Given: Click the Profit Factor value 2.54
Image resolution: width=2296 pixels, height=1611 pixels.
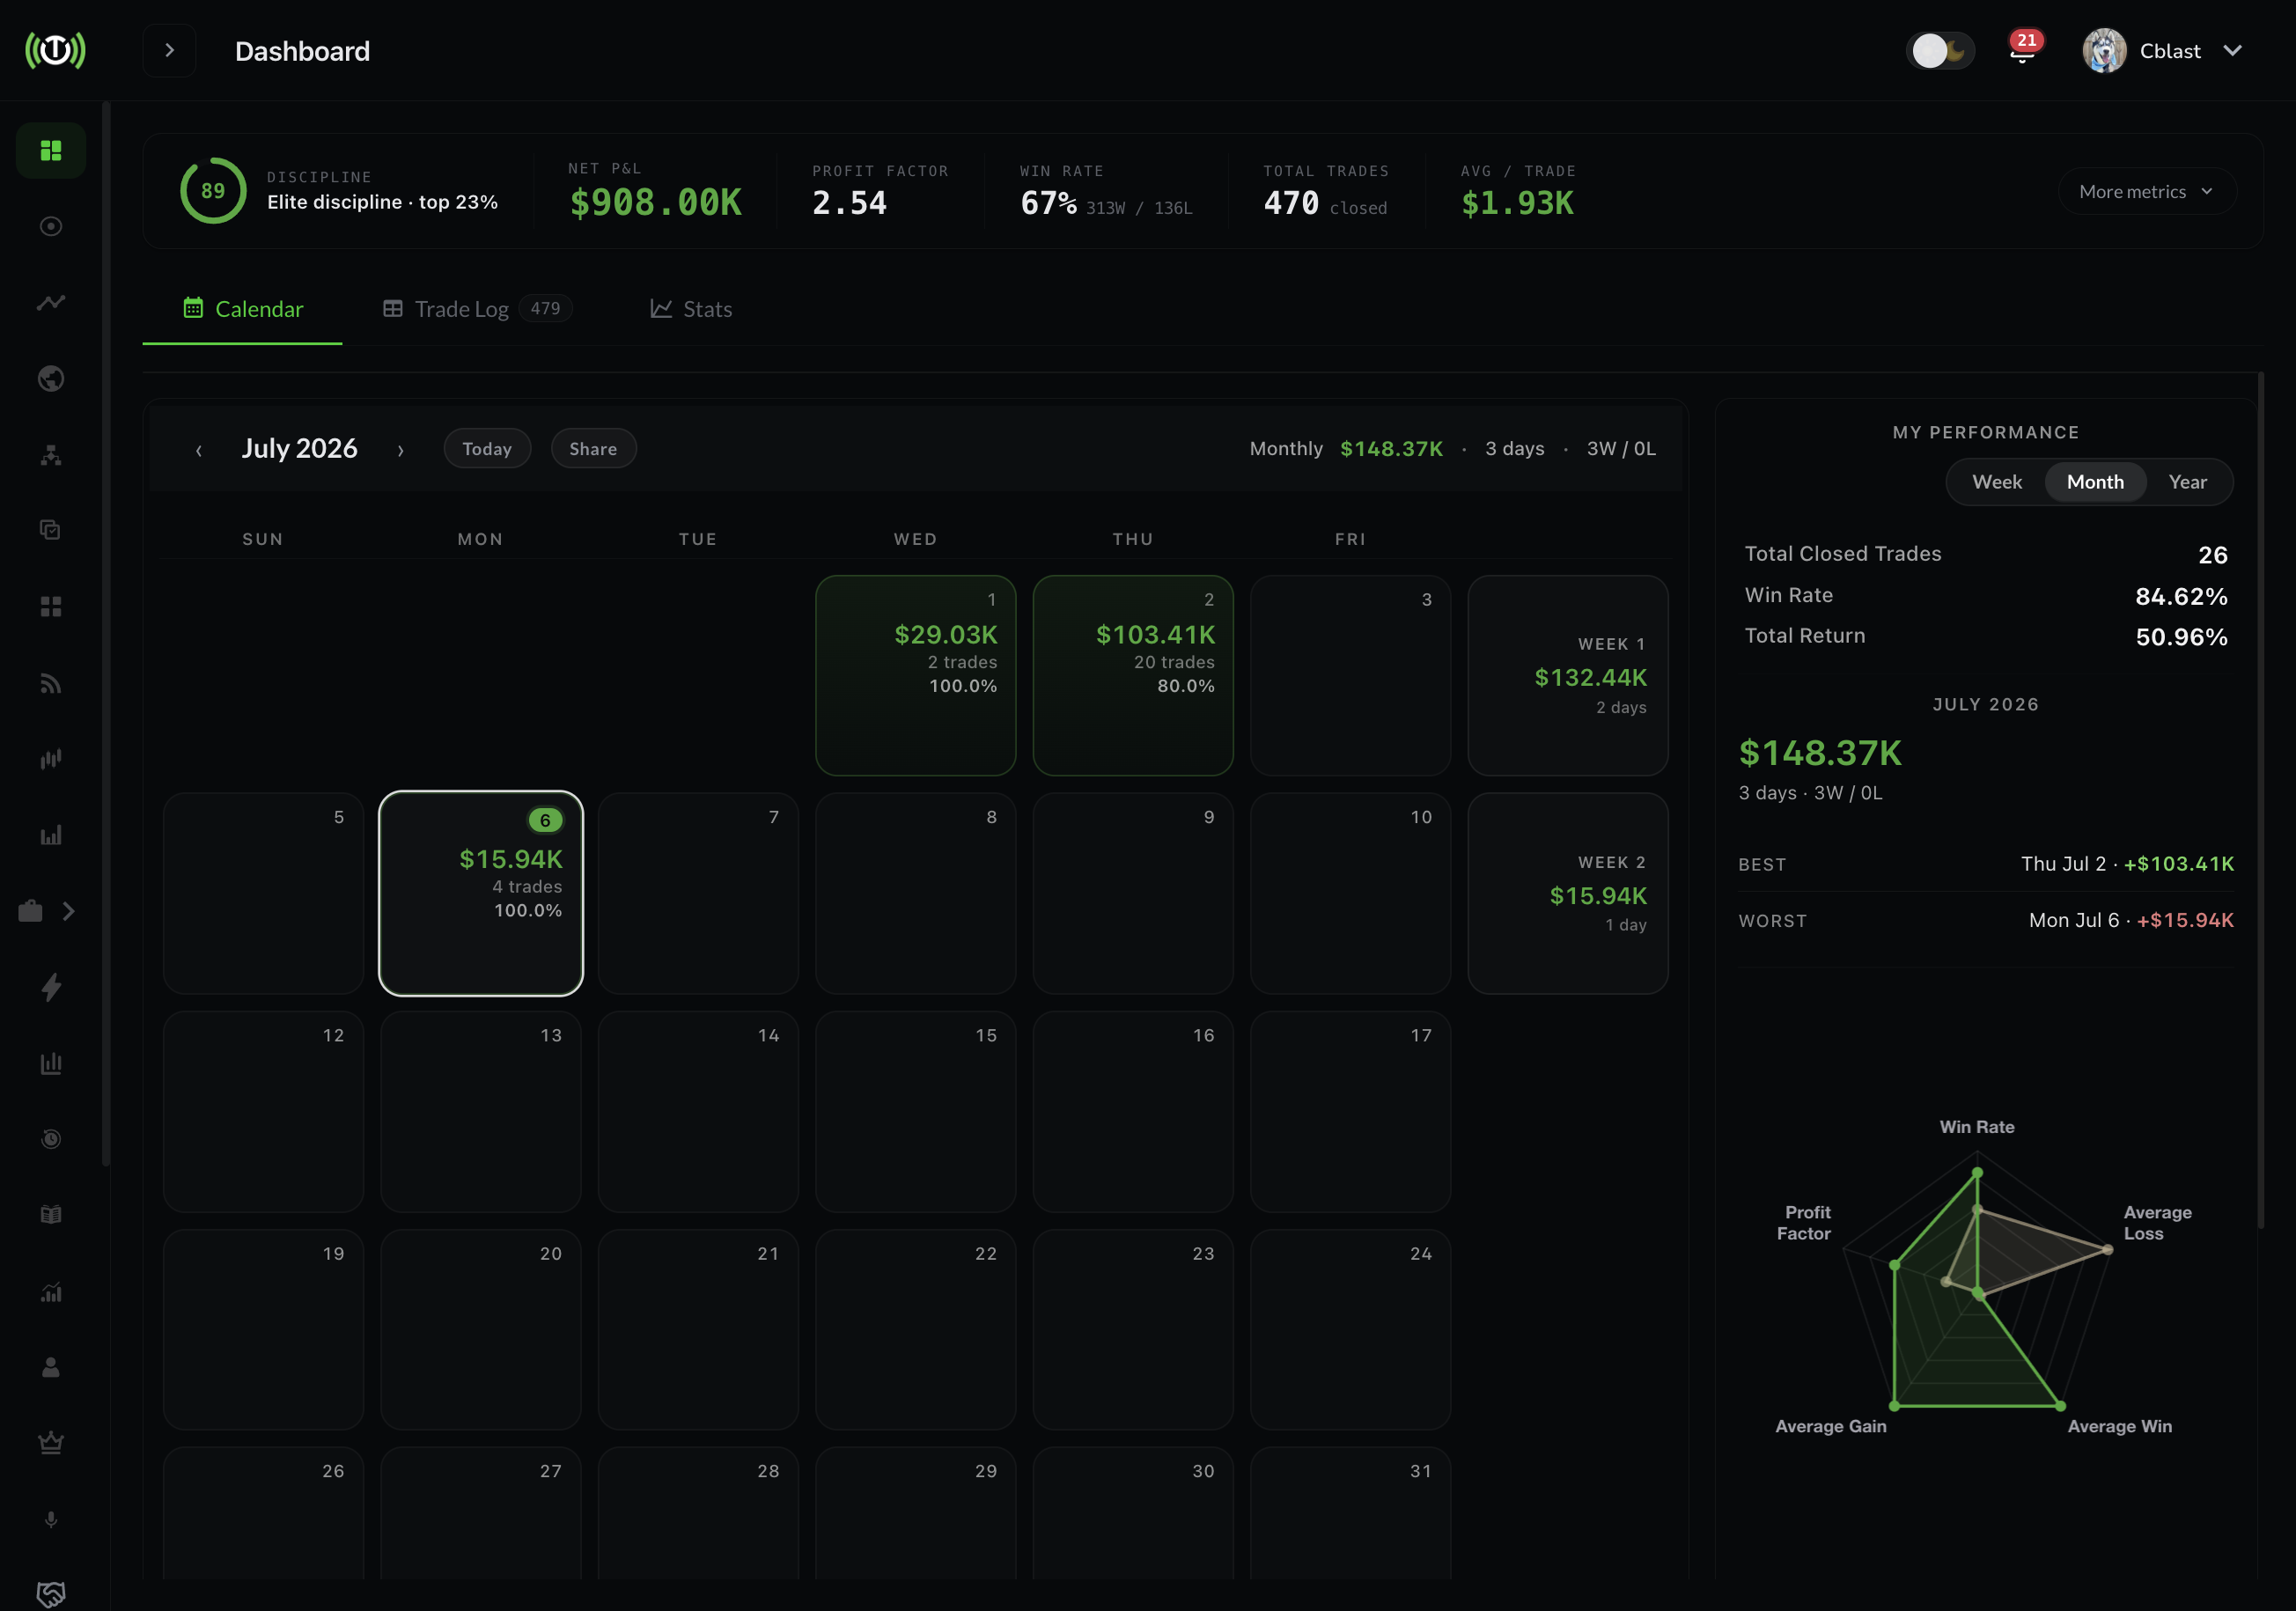Looking at the screenshot, I should coord(849,203).
